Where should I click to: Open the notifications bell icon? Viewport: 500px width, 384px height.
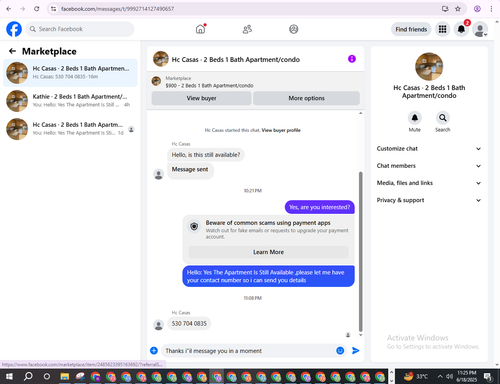click(x=461, y=29)
